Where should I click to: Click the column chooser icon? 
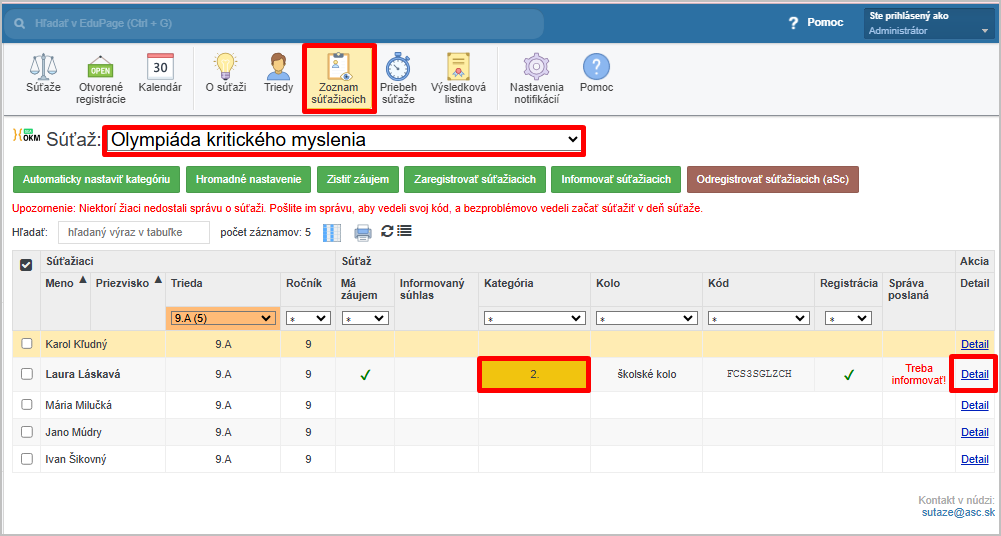pos(332,233)
